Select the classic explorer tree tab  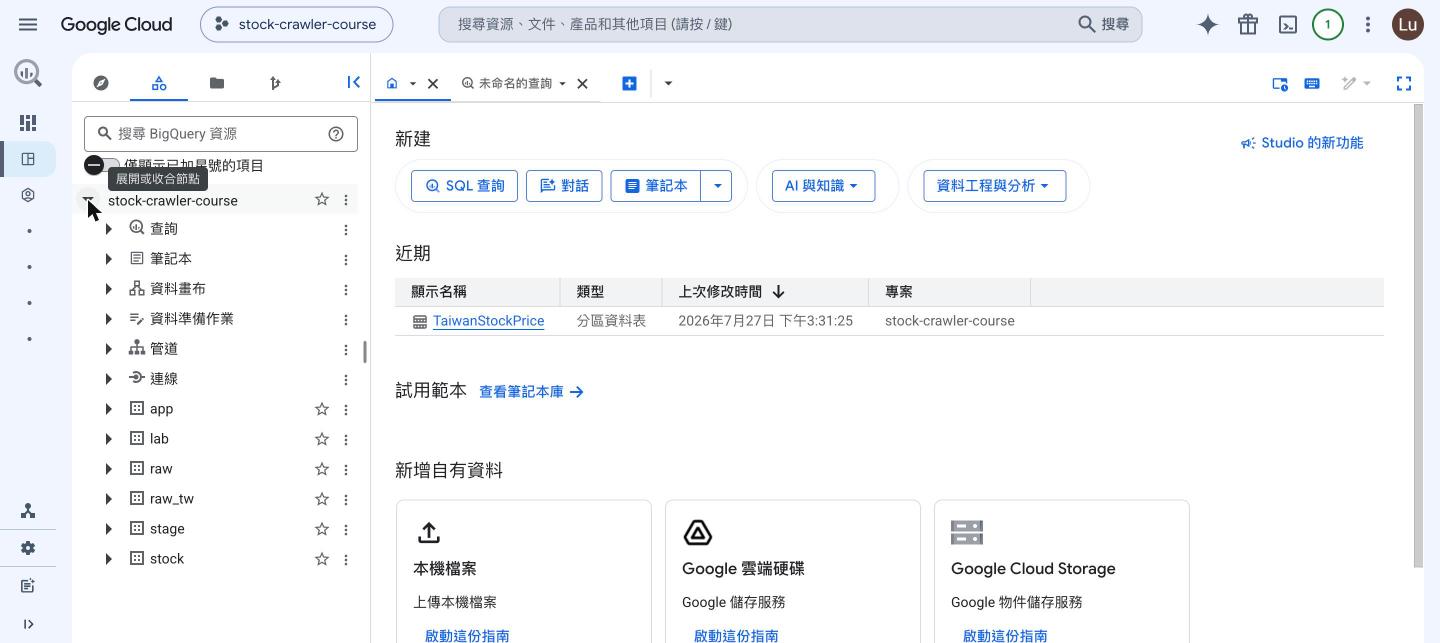pyautogui.click(x=159, y=83)
